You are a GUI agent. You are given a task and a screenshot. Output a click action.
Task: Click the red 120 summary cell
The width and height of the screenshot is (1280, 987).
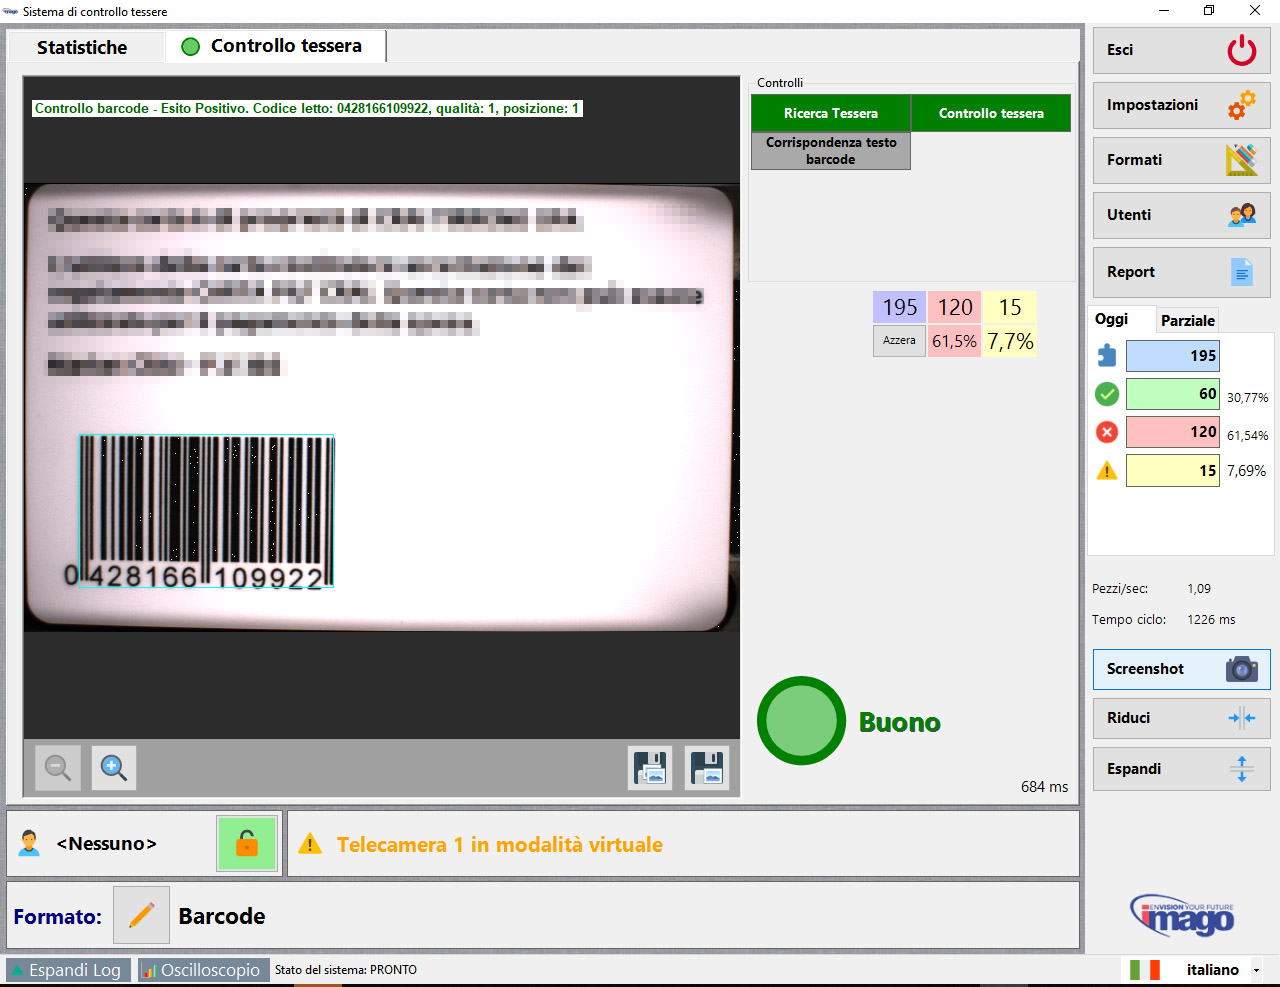click(x=954, y=307)
